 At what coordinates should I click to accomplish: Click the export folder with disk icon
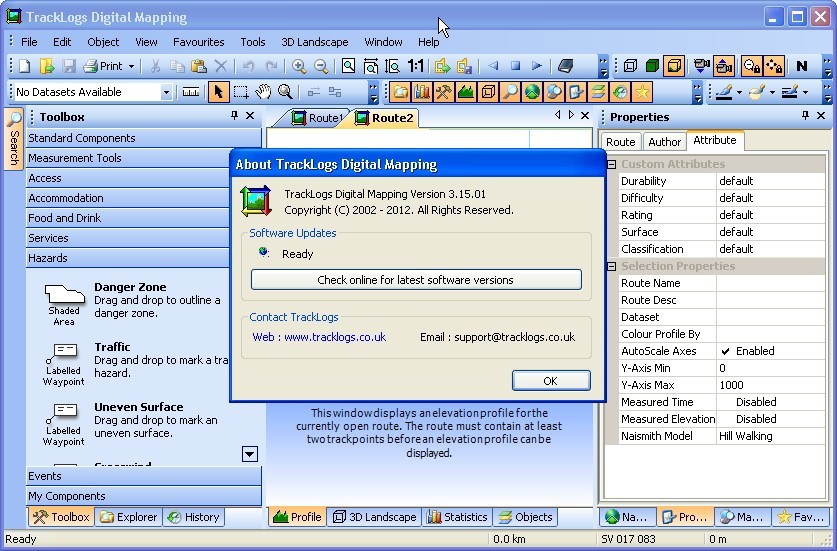tap(464, 66)
